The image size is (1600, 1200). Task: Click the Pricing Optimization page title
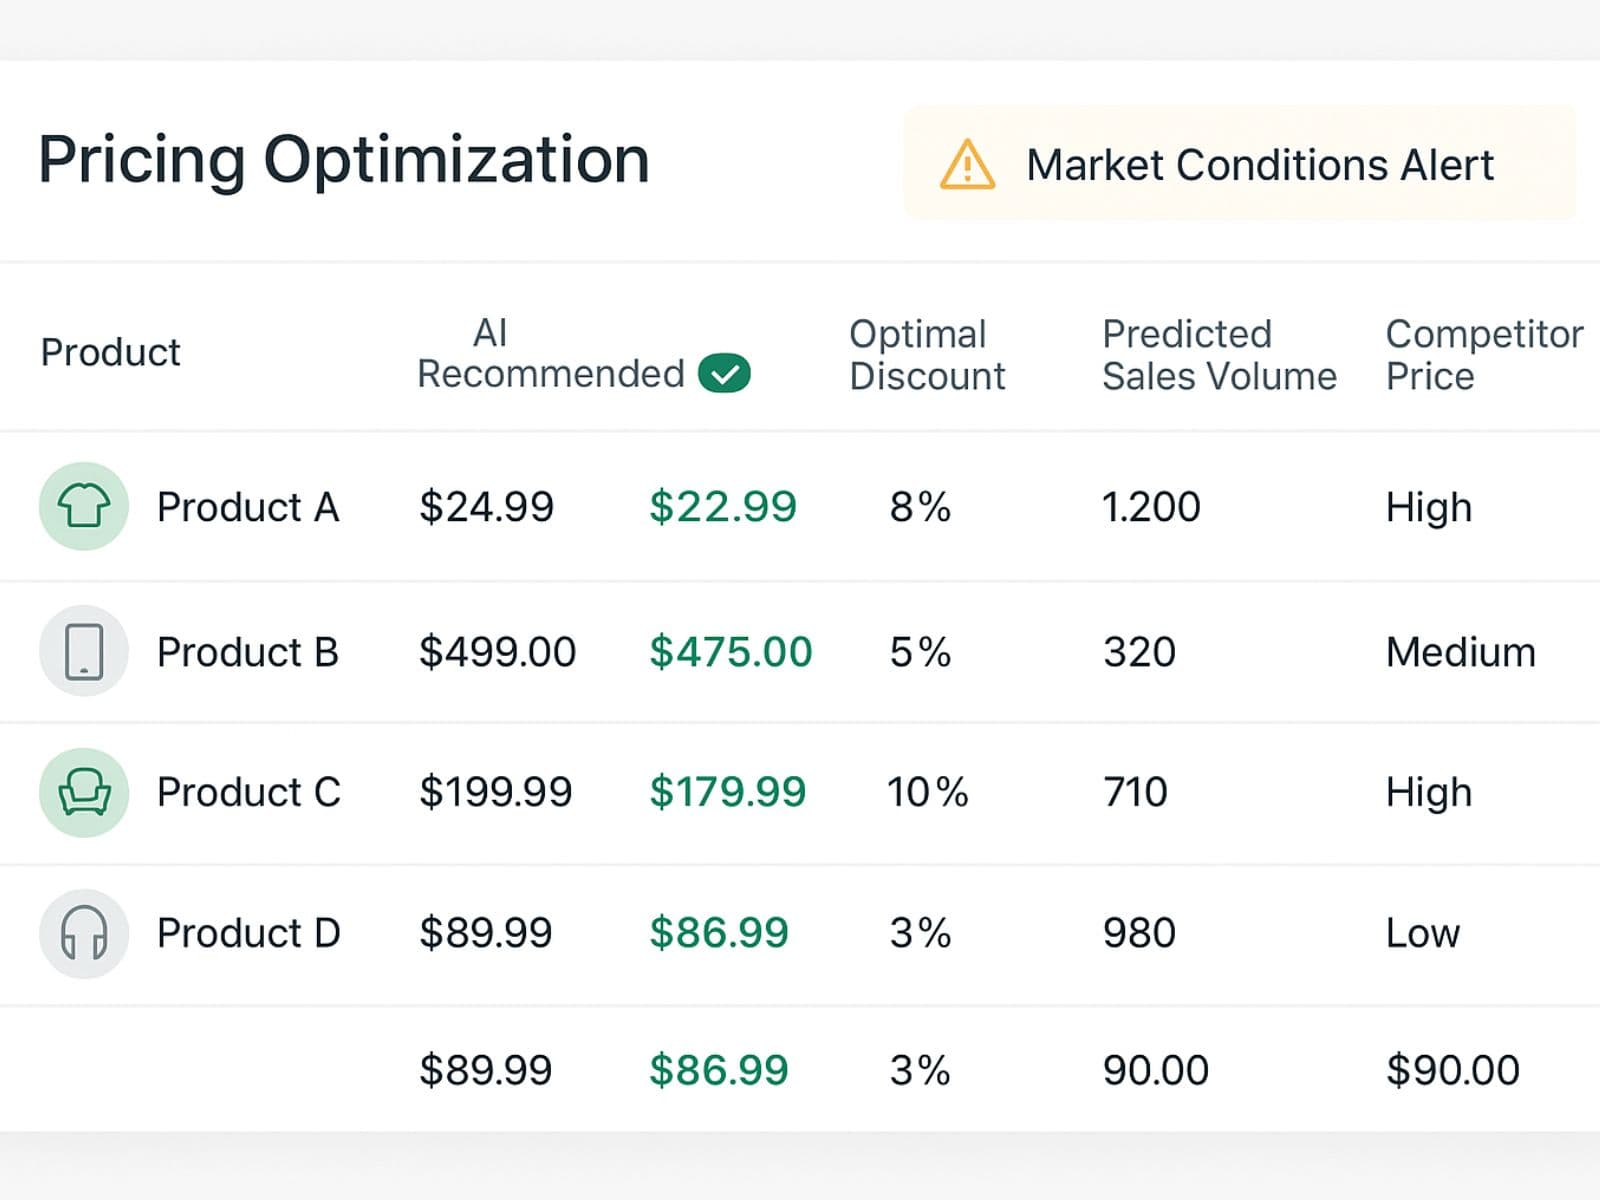tap(343, 157)
